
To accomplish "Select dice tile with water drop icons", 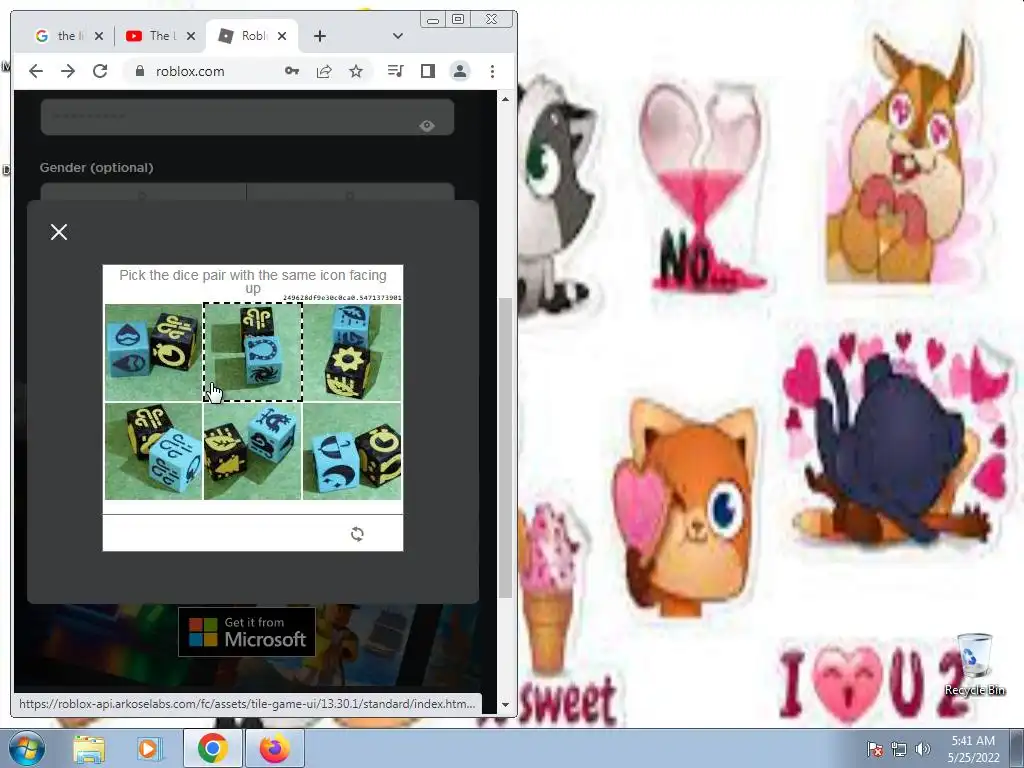I will tap(153, 352).
